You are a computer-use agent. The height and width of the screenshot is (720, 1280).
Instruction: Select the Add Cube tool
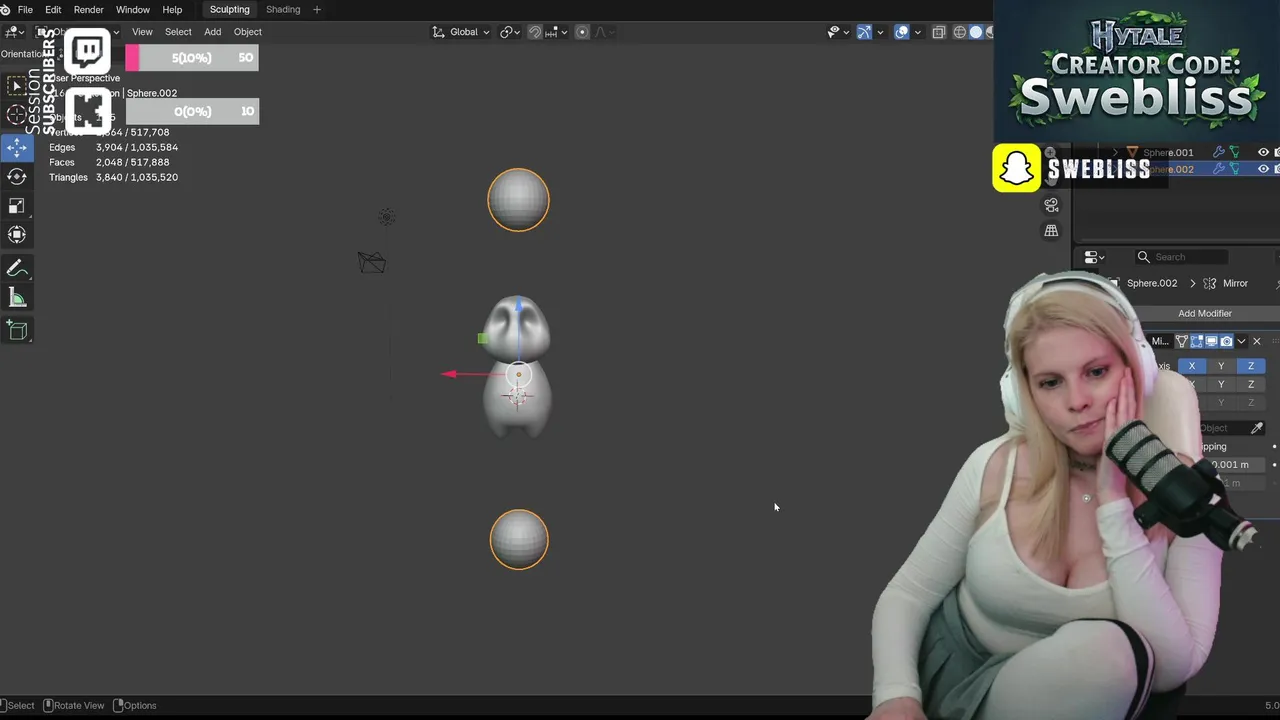tap(17, 330)
